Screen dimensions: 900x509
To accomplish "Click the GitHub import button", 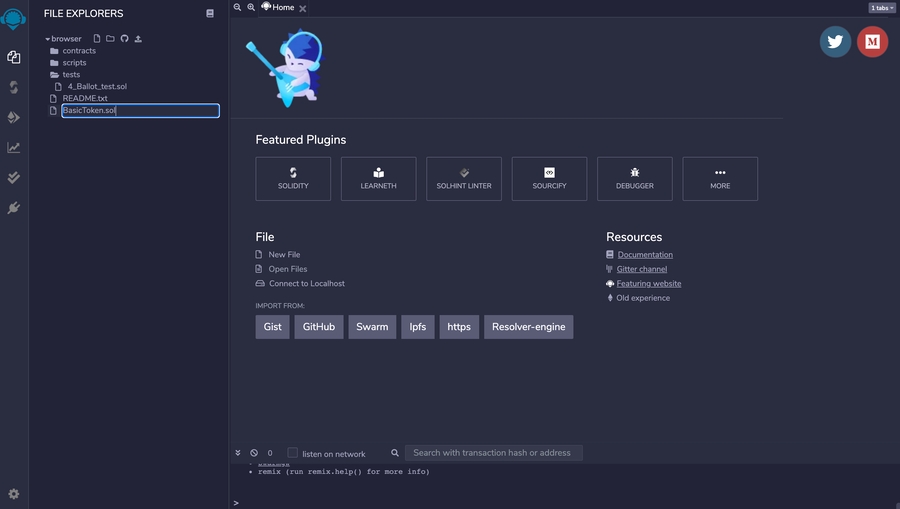I will (319, 327).
